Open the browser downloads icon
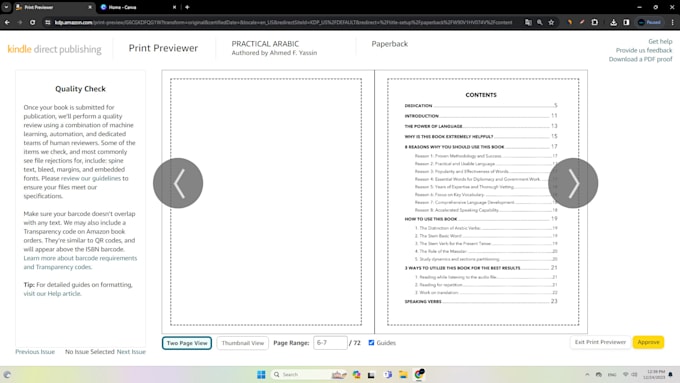The height and width of the screenshot is (383, 680). click(613, 22)
